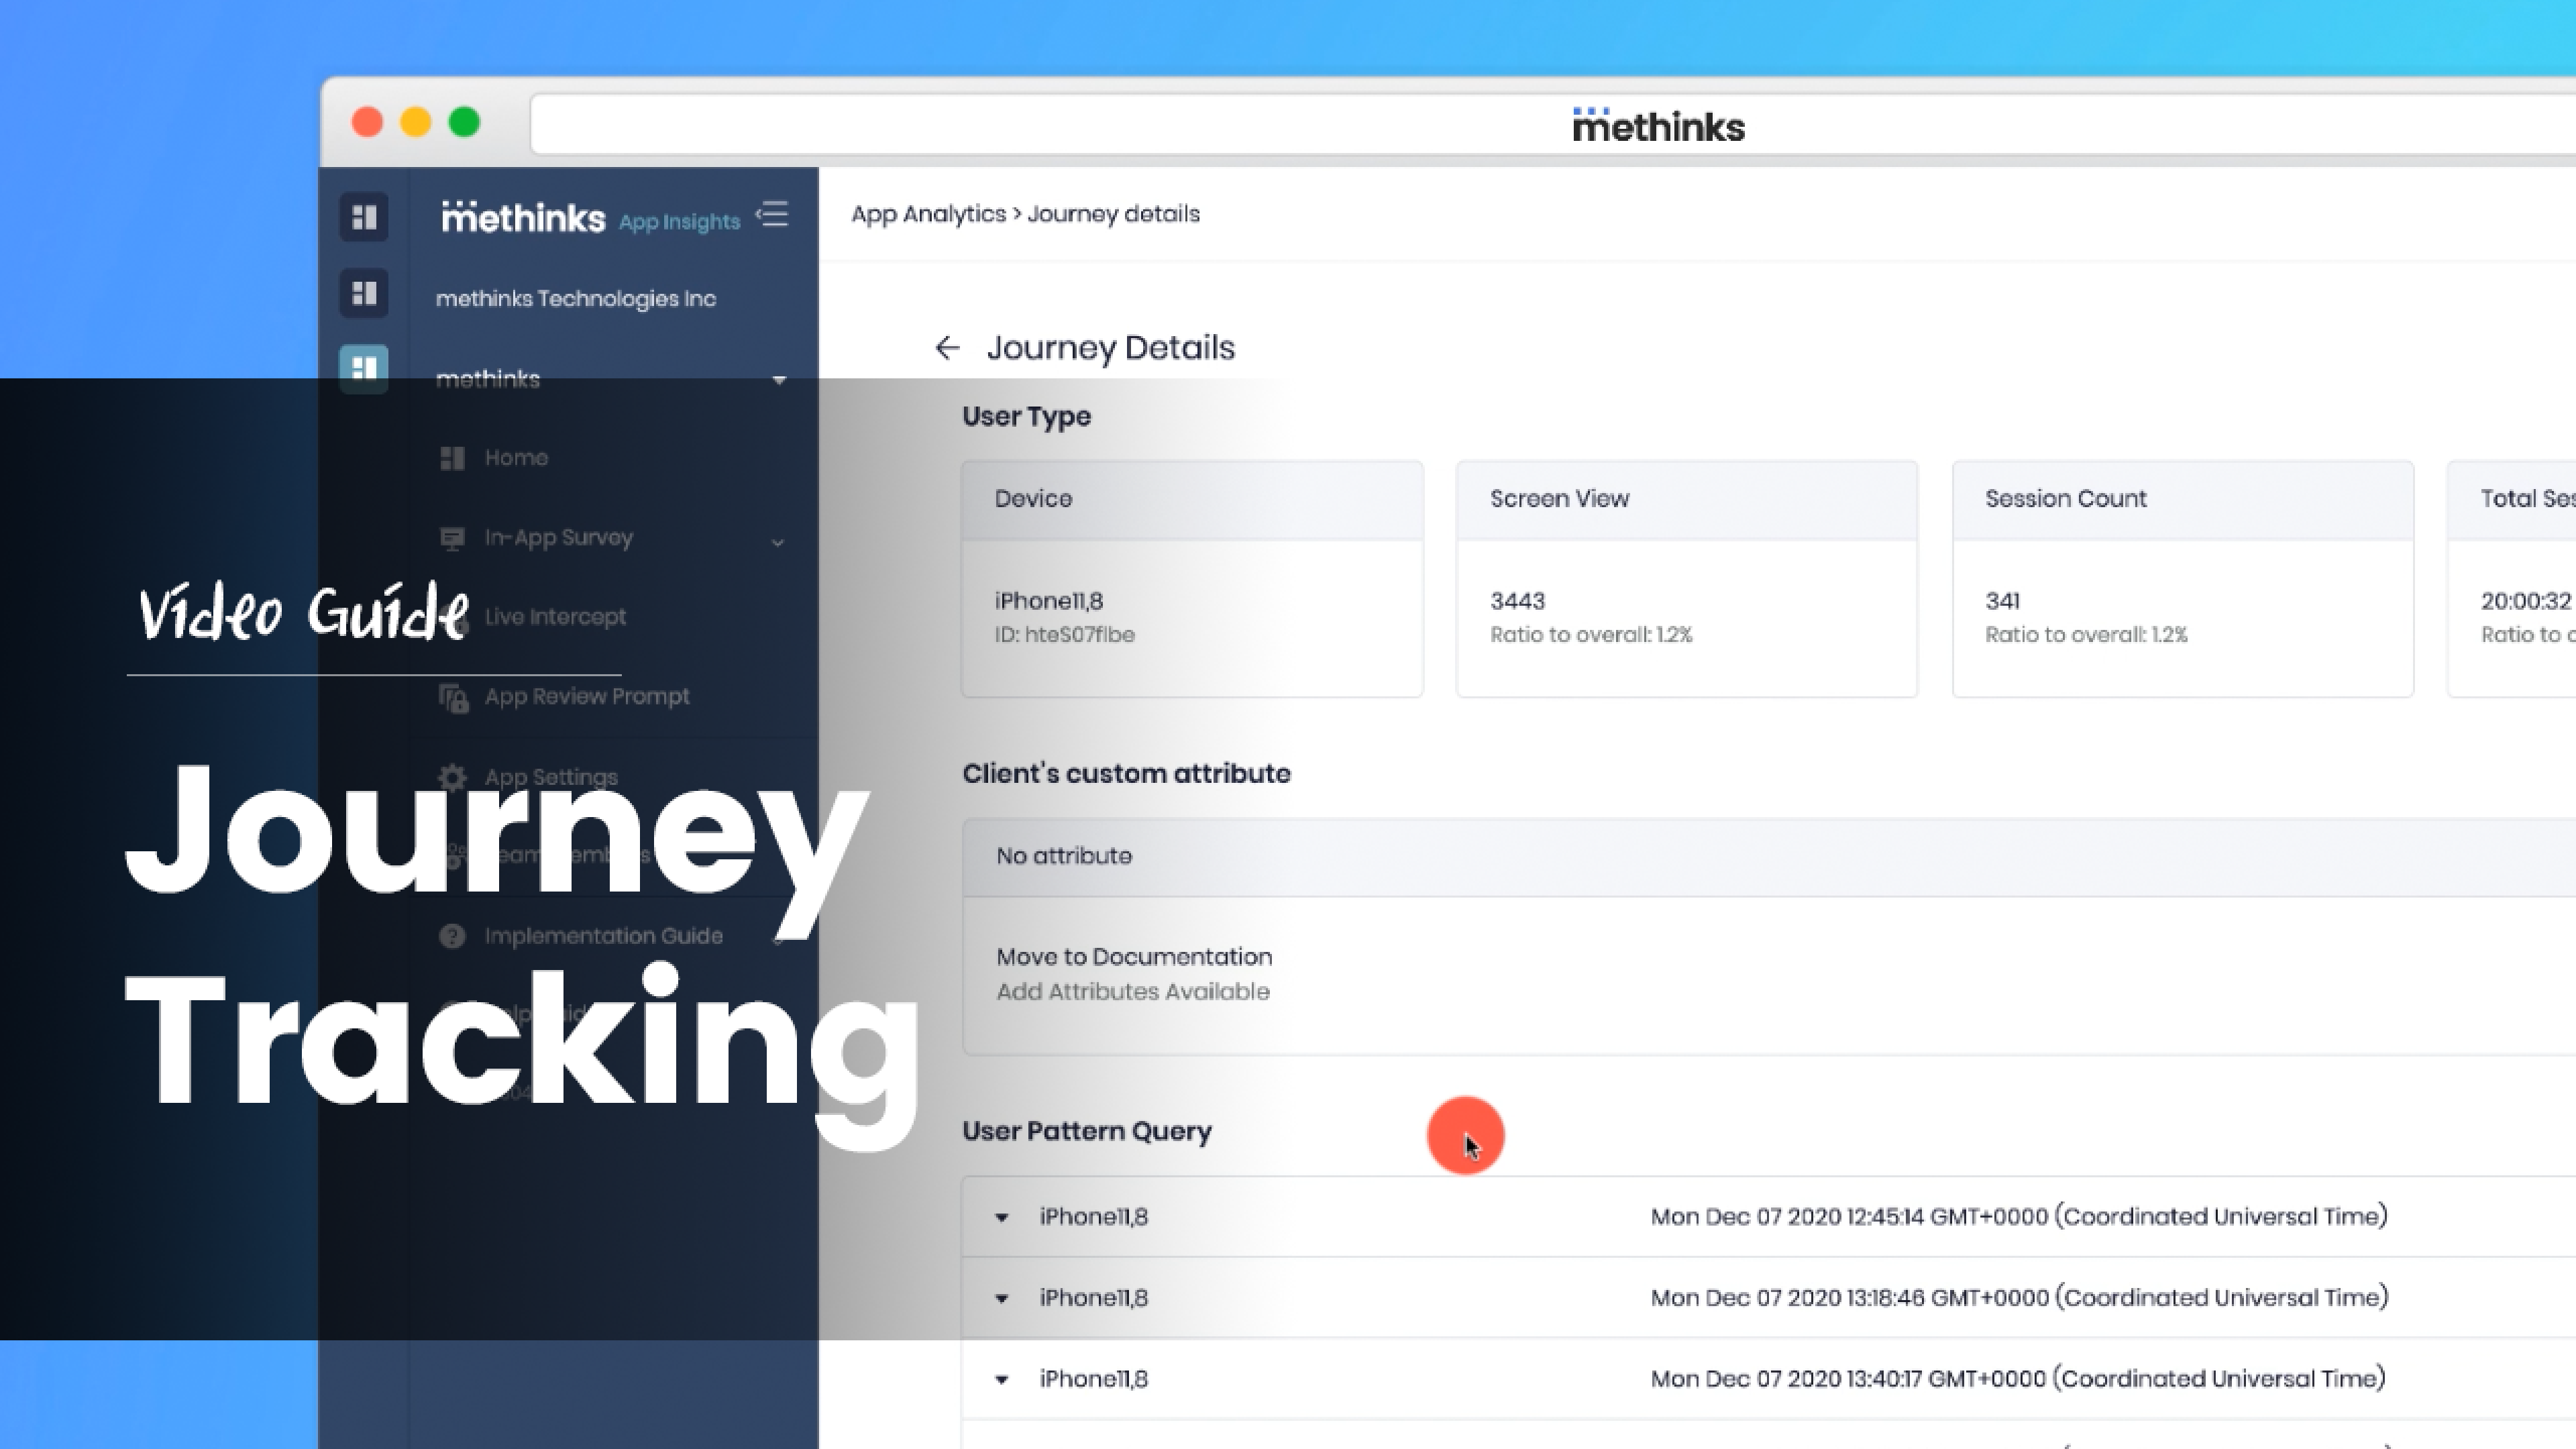Click the Home icon in the sidebar
The width and height of the screenshot is (2576, 1449).
452,458
